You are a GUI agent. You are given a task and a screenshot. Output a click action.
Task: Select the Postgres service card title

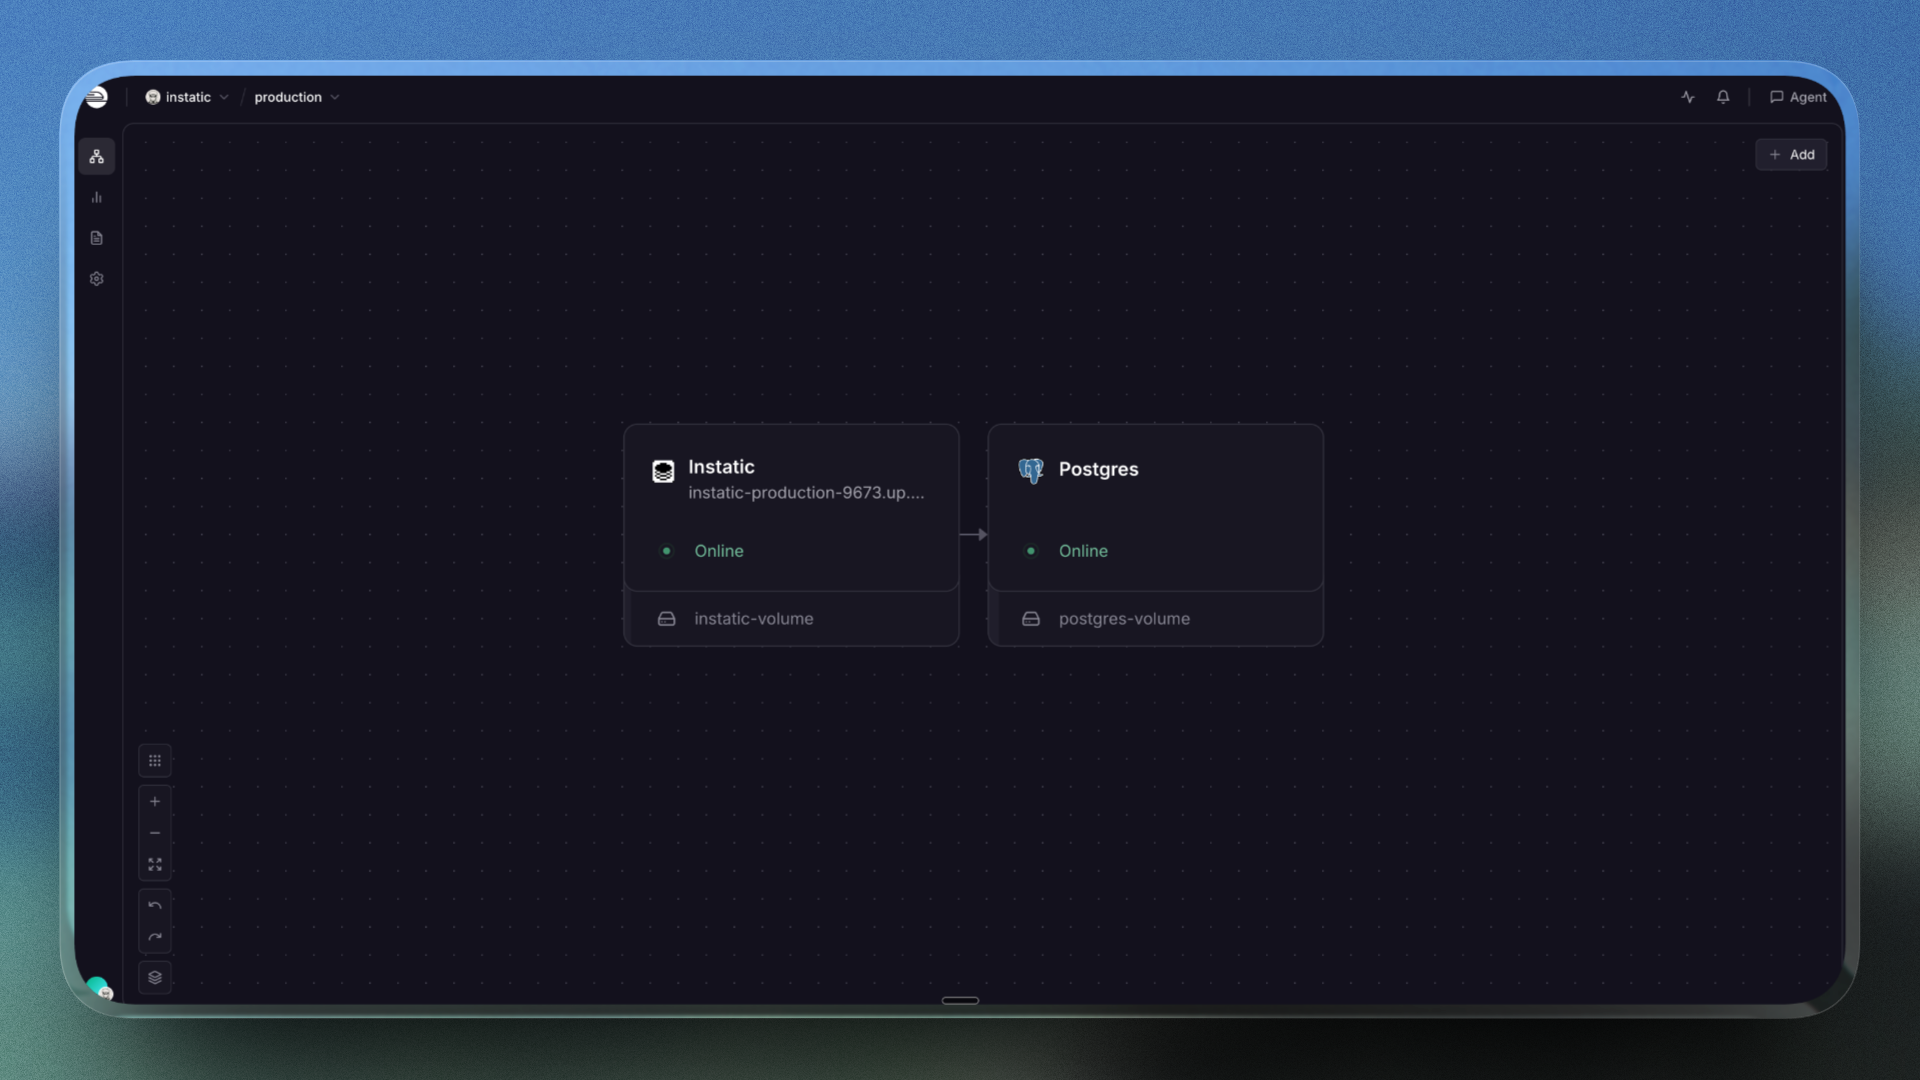[1098, 469]
